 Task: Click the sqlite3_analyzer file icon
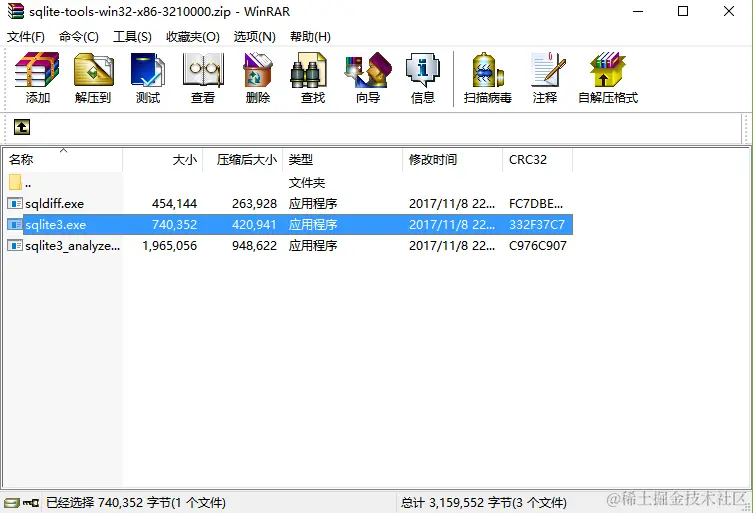[15, 245]
